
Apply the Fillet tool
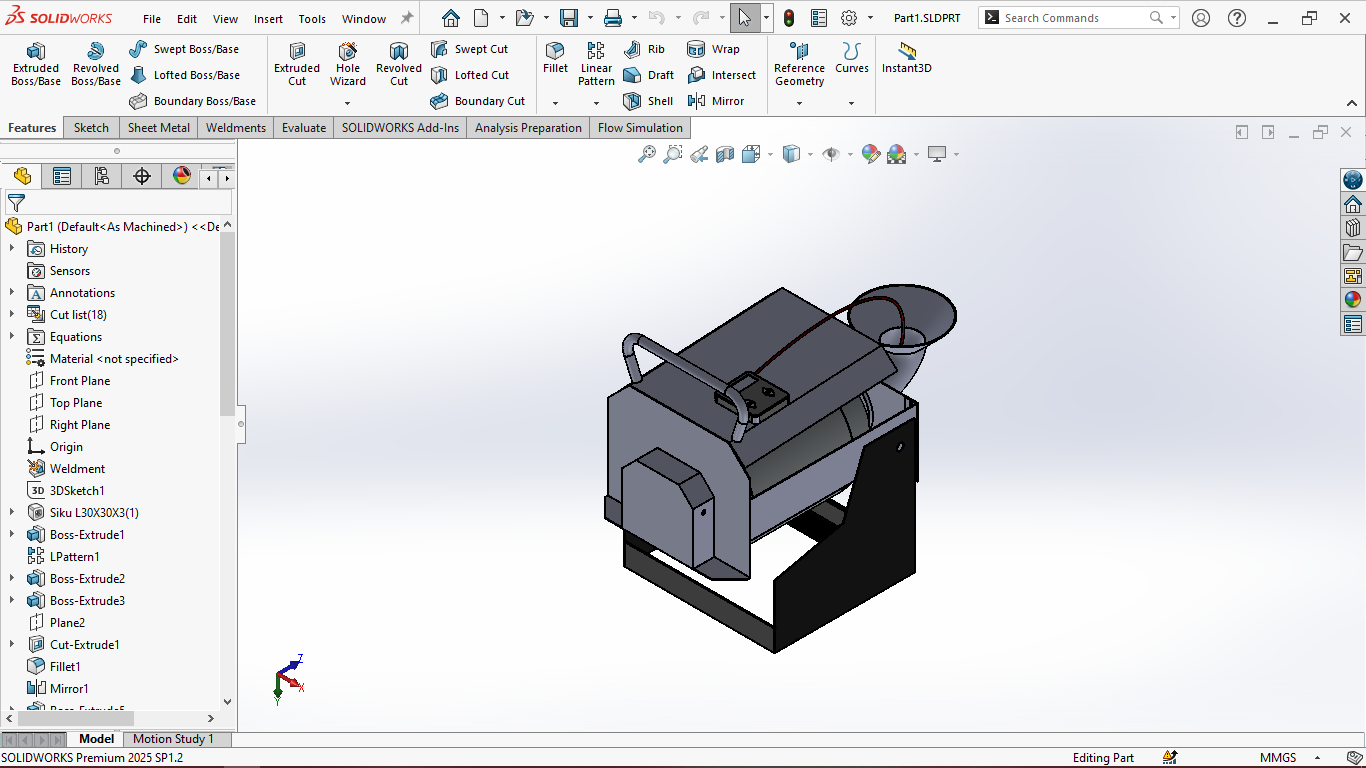click(555, 58)
